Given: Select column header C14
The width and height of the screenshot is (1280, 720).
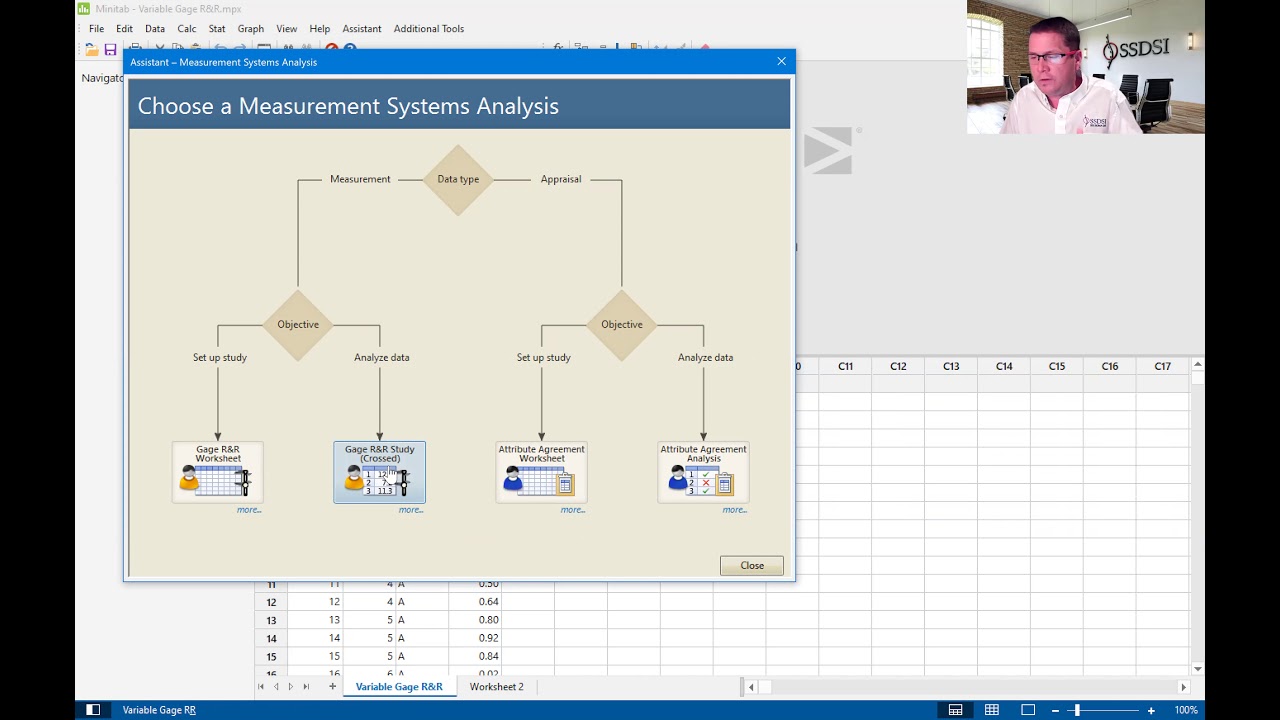Looking at the screenshot, I should pyautogui.click(x=1004, y=367).
